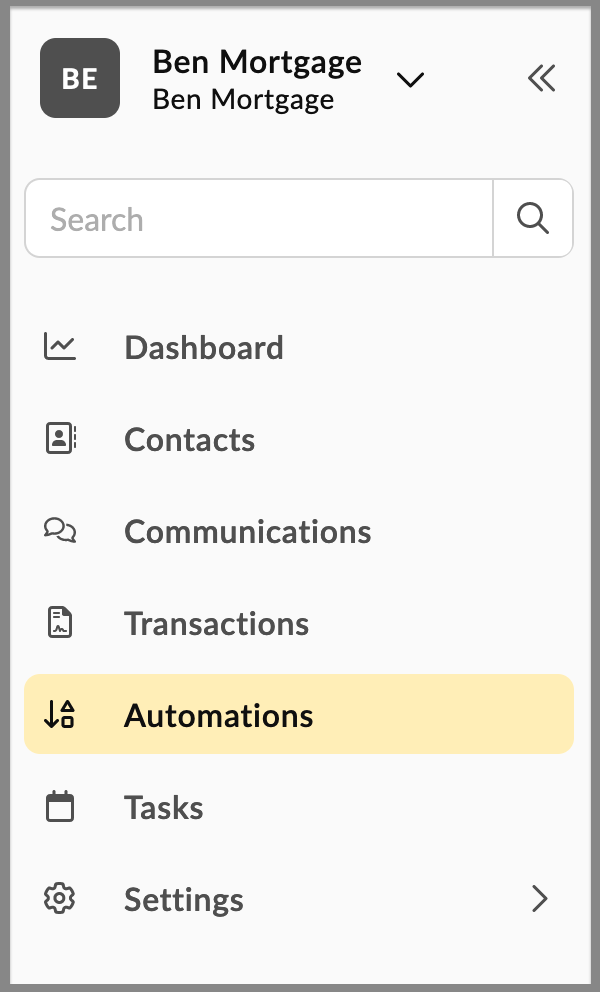
Task: Focus the Search input field
Action: [259, 218]
